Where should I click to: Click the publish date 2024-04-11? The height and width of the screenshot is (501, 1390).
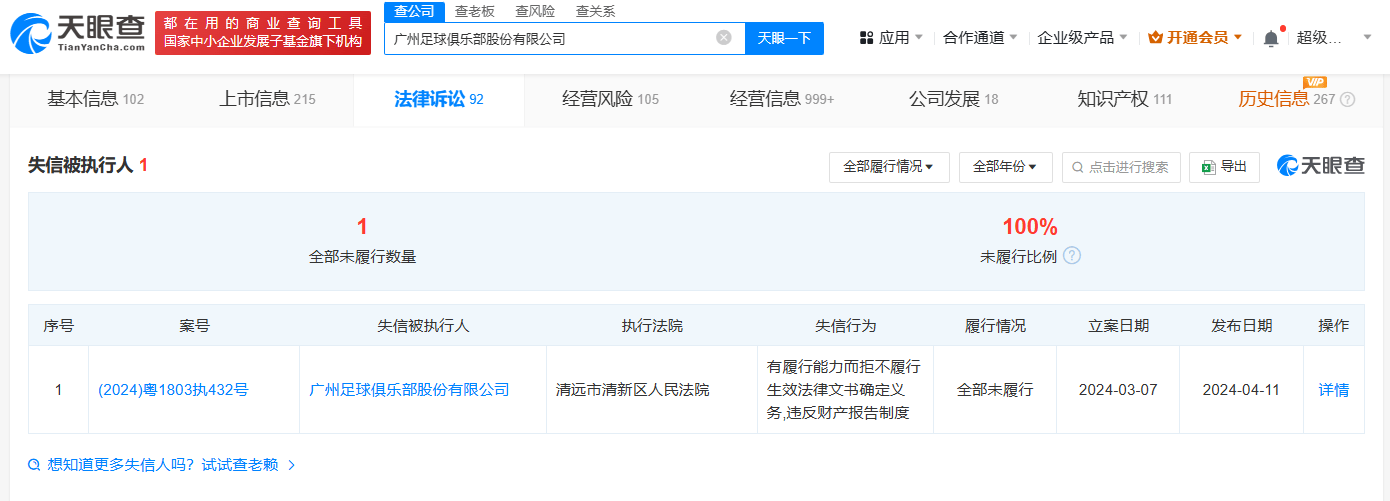(x=1241, y=390)
